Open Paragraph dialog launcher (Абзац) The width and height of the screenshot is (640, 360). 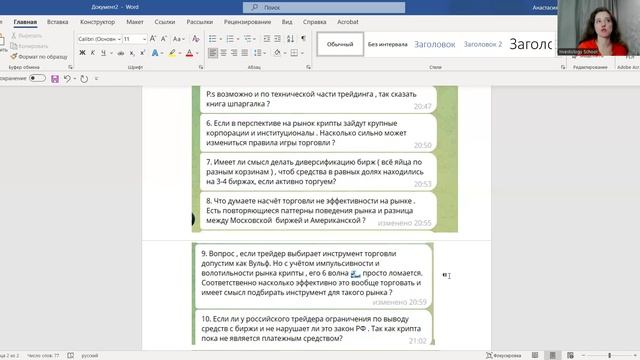(x=308, y=67)
